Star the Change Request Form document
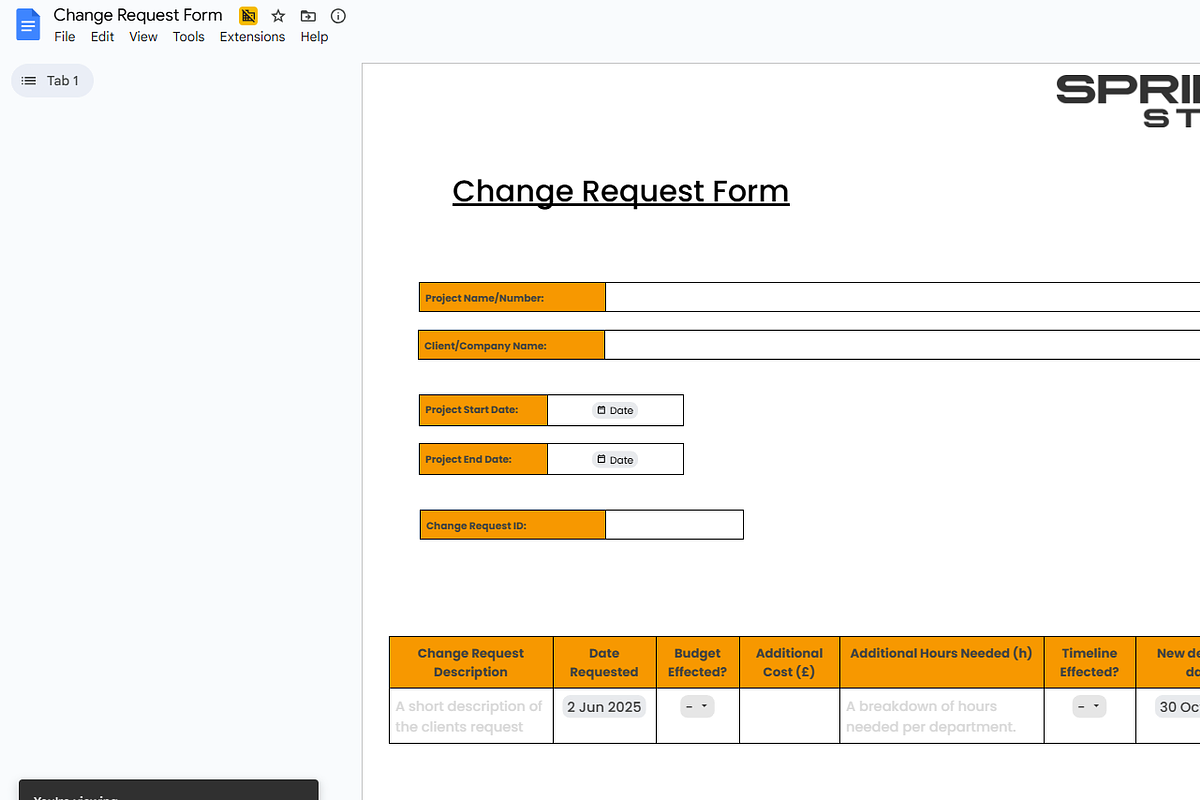The image size is (1200, 800). (278, 16)
